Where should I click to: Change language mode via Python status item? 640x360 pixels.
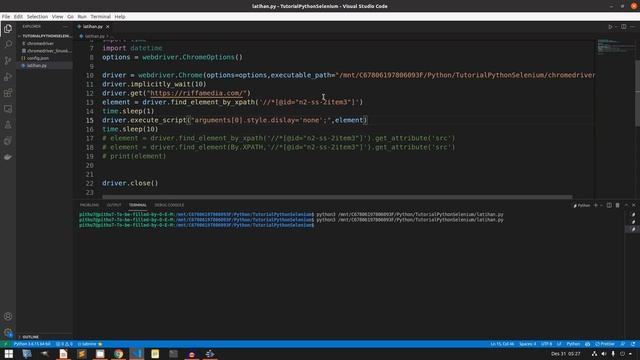[x=573, y=344]
